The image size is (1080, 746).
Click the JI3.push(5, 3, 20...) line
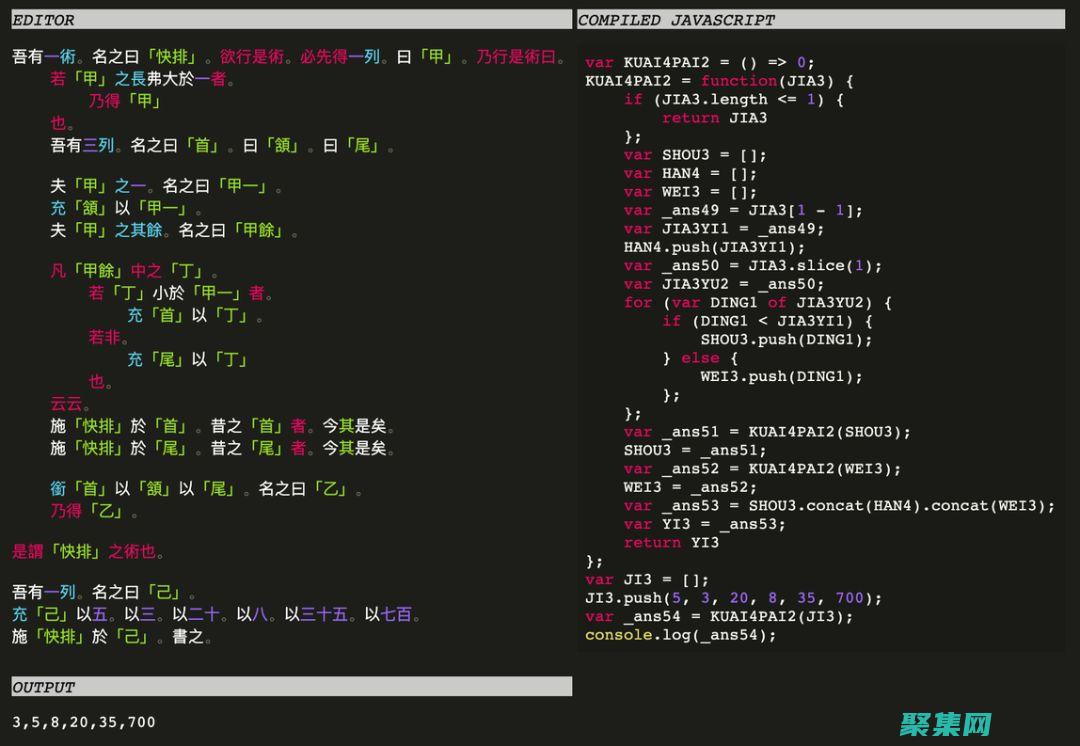[x=733, y=598]
